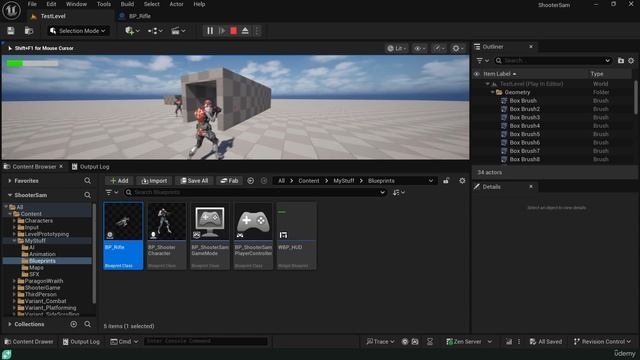The height and width of the screenshot is (360, 640).
Task: Open the browse-content icon next to the save icon
Action: [x=29, y=31]
